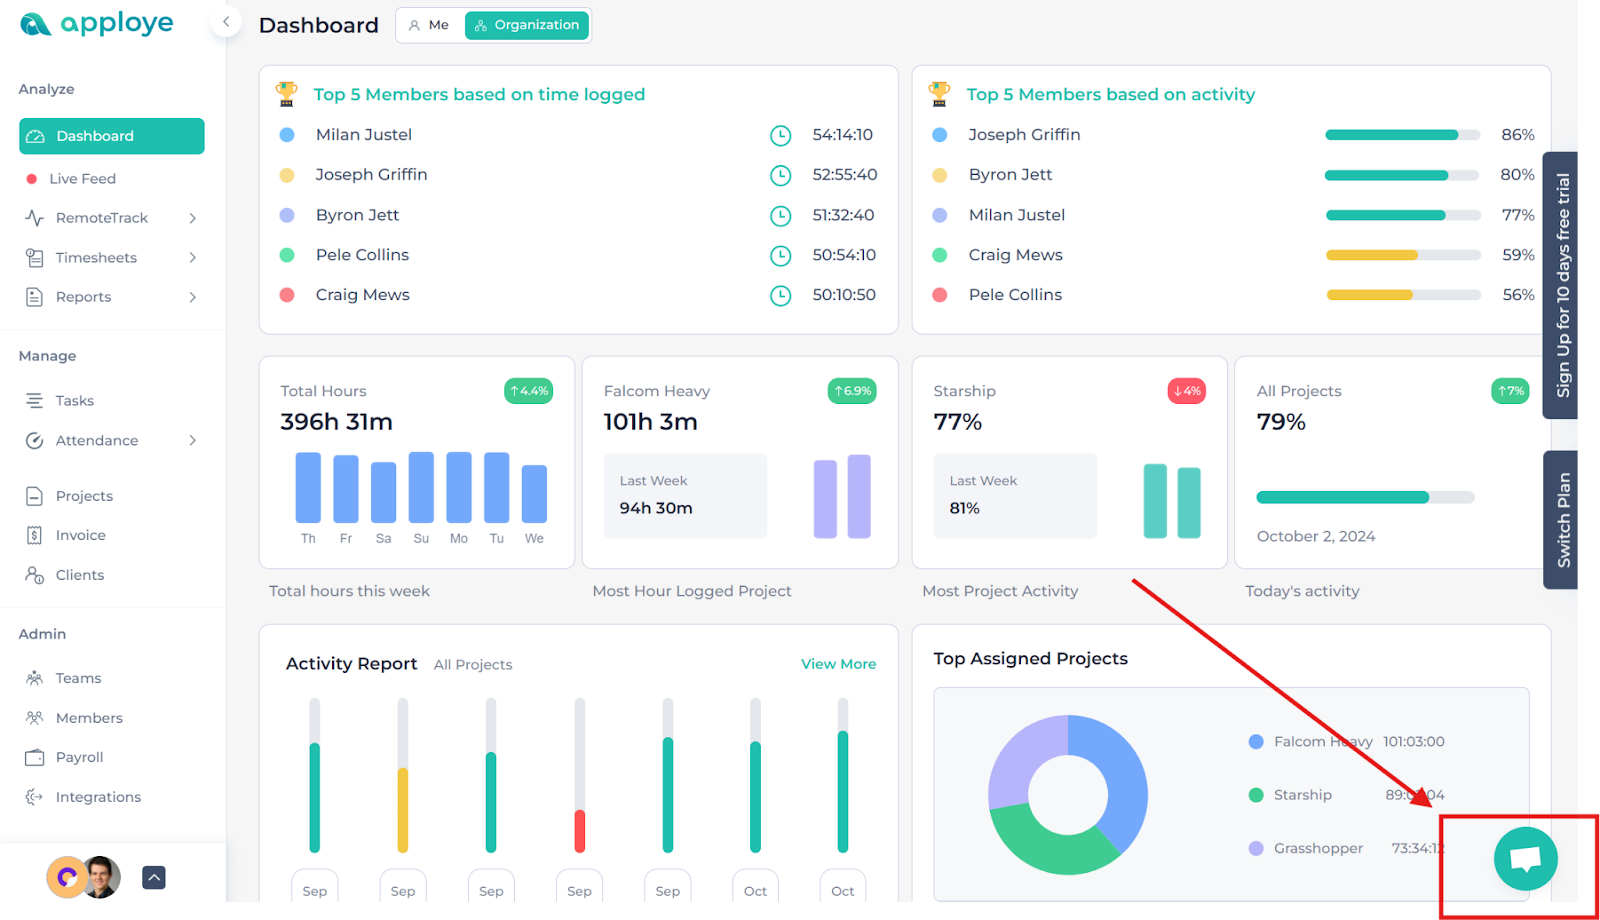This screenshot has width=1600, height=920.
Task: Click the donut chart in Top Assigned Projects
Action: point(1068,795)
